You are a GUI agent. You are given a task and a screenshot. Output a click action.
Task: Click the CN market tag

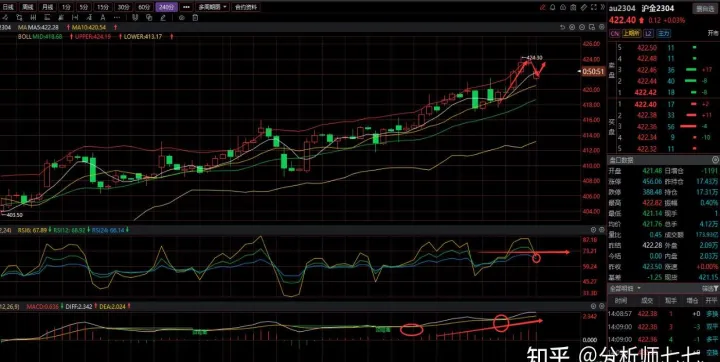(x=614, y=34)
